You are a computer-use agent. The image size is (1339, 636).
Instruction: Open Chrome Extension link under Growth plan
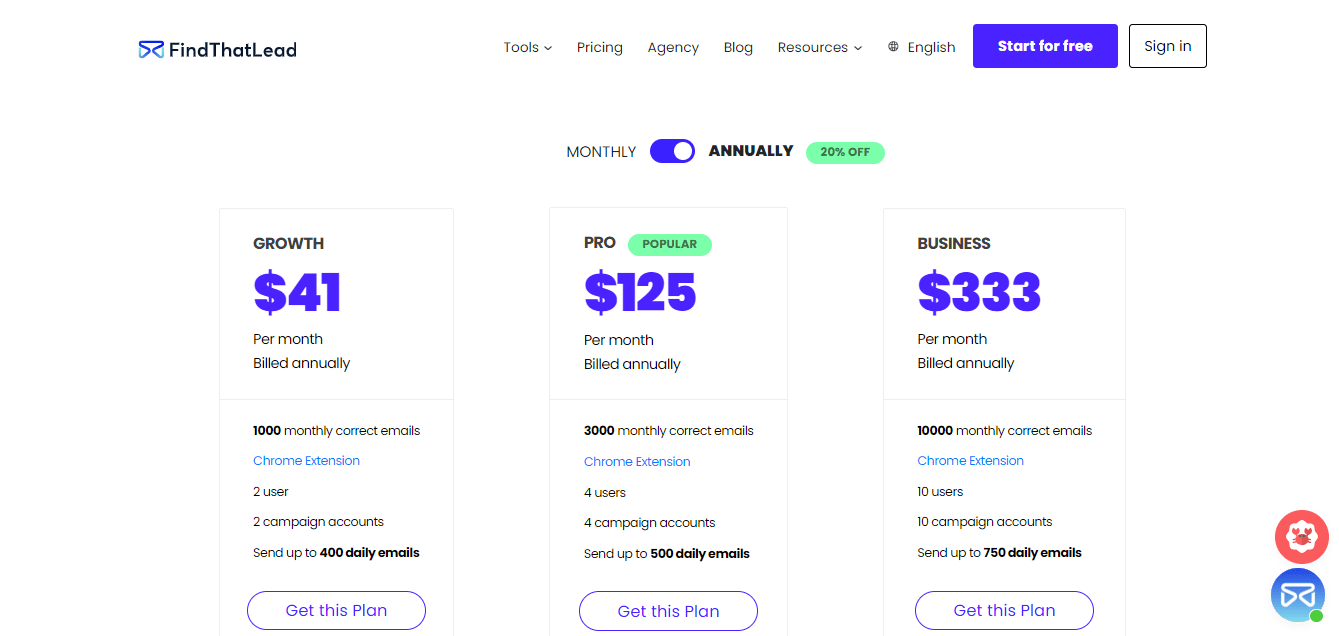coord(306,460)
